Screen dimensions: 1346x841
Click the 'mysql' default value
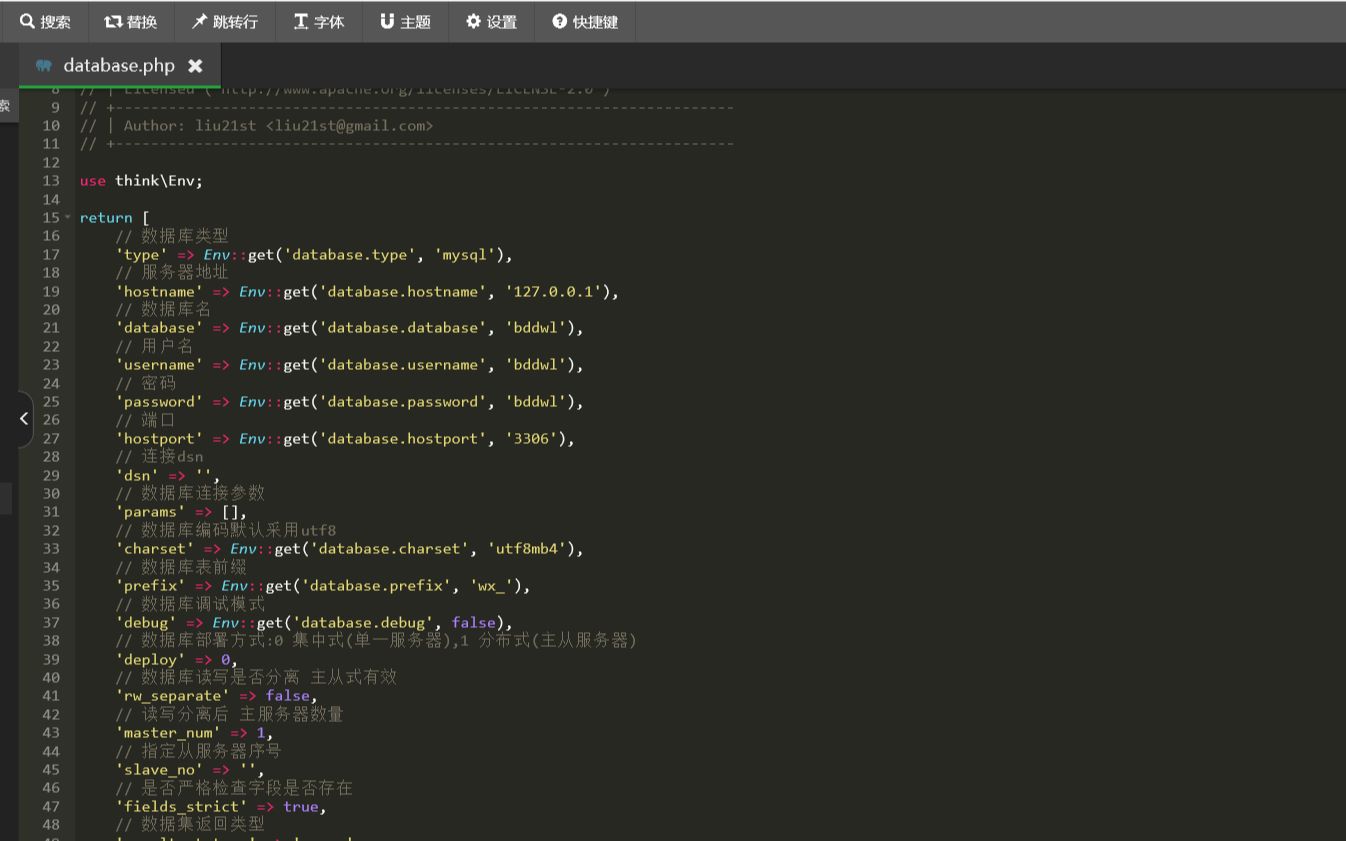click(465, 255)
